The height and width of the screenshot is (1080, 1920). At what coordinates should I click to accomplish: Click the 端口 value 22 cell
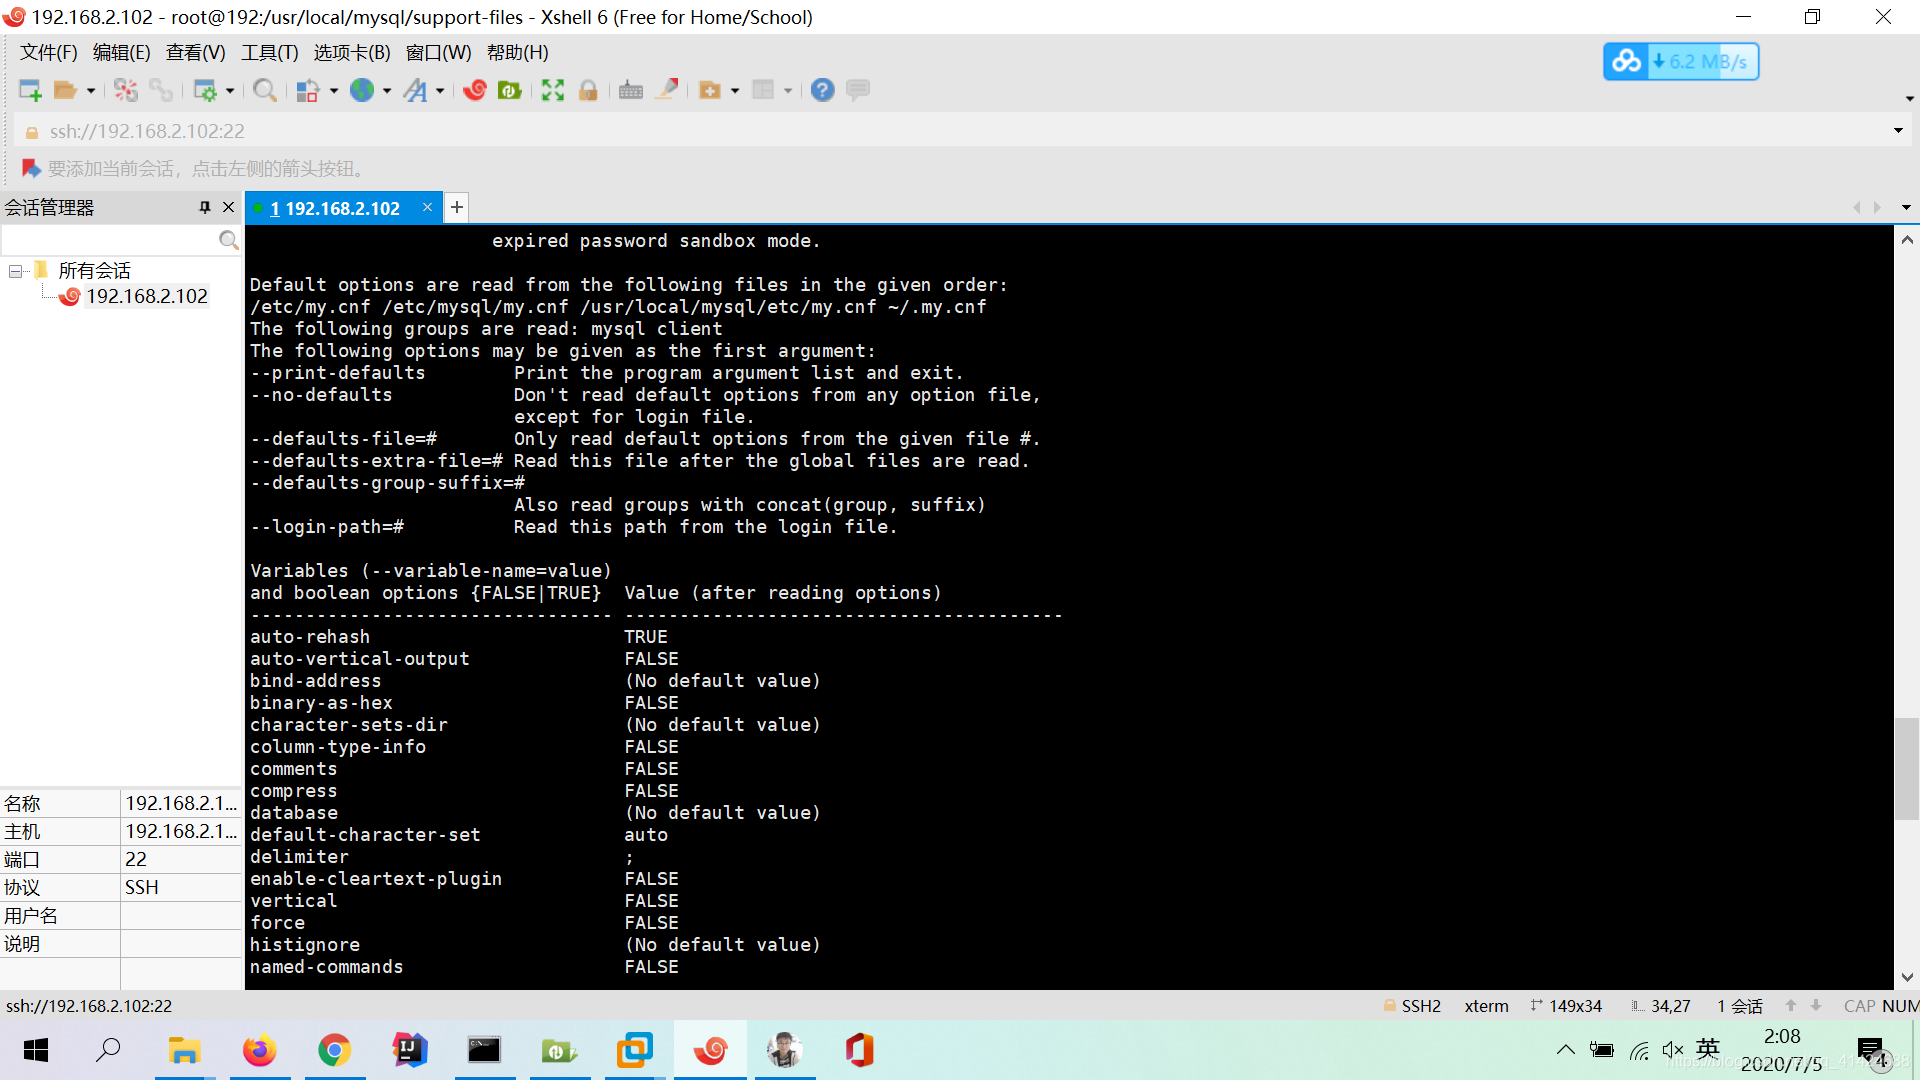click(x=179, y=859)
